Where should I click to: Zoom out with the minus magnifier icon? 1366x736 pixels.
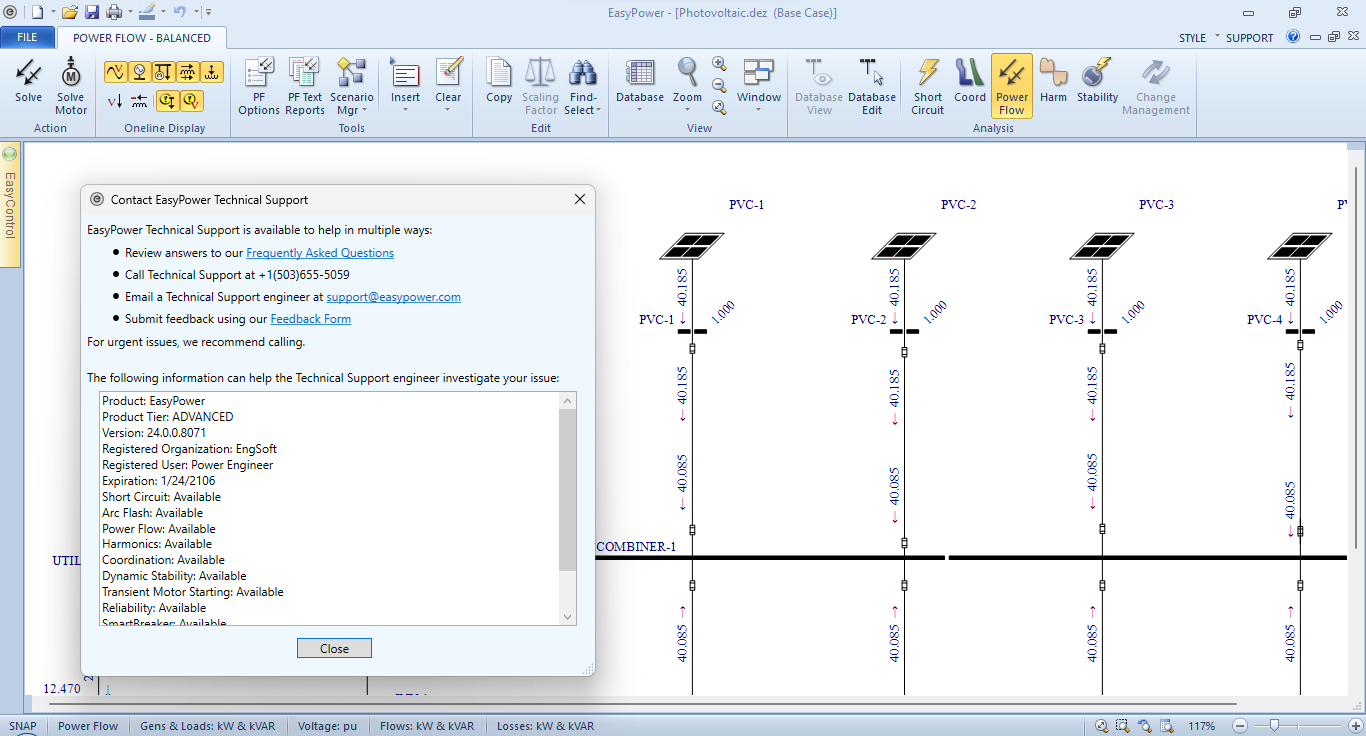click(x=719, y=85)
